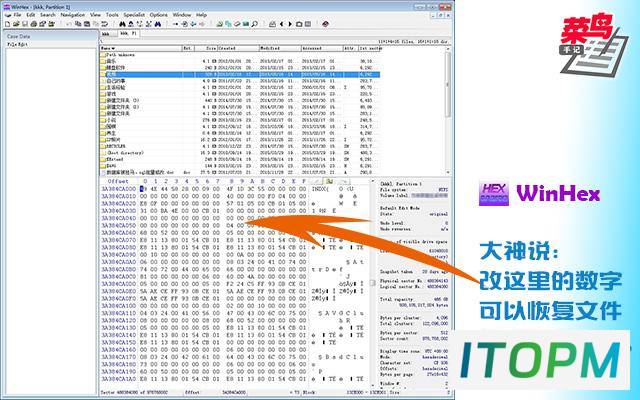
Task: Open the Help menu
Action: [x=201, y=15]
